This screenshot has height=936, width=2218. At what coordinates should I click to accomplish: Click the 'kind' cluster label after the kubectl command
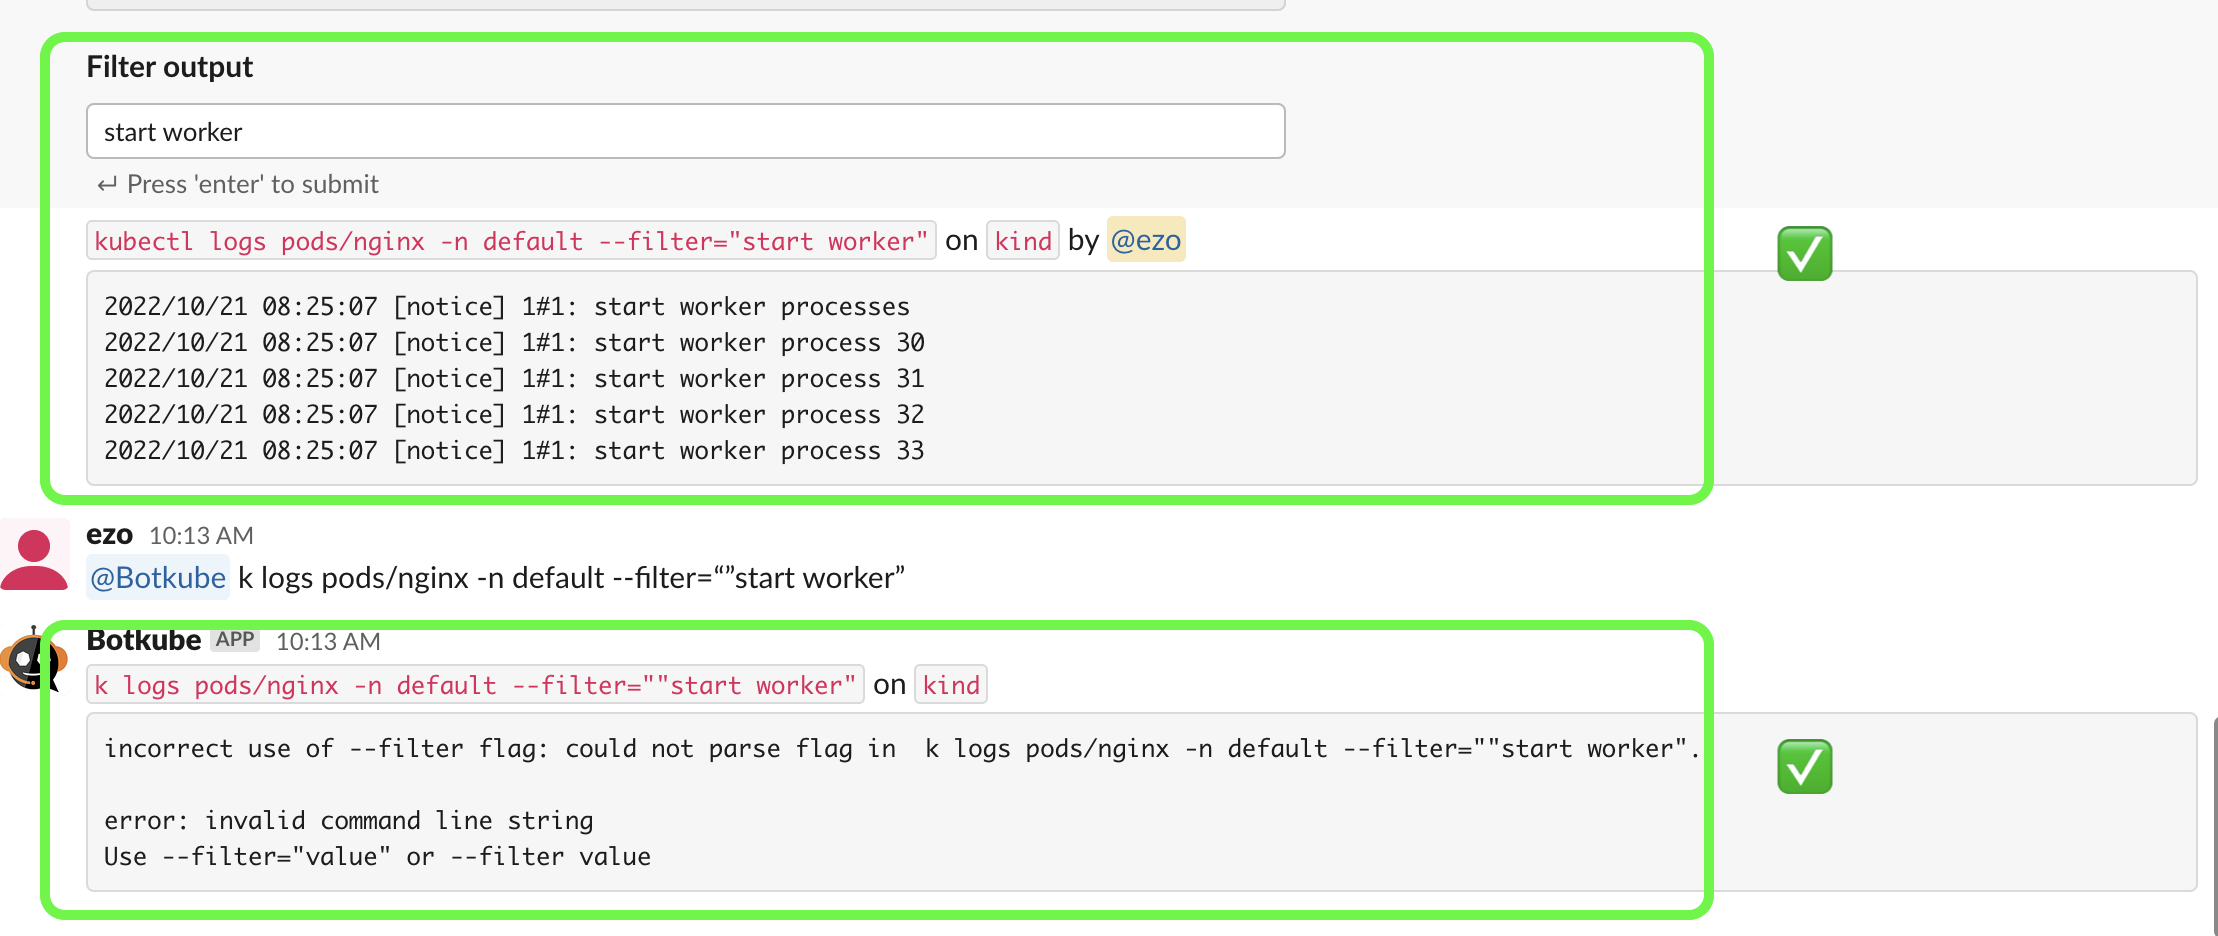click(x=1022, y=240)
